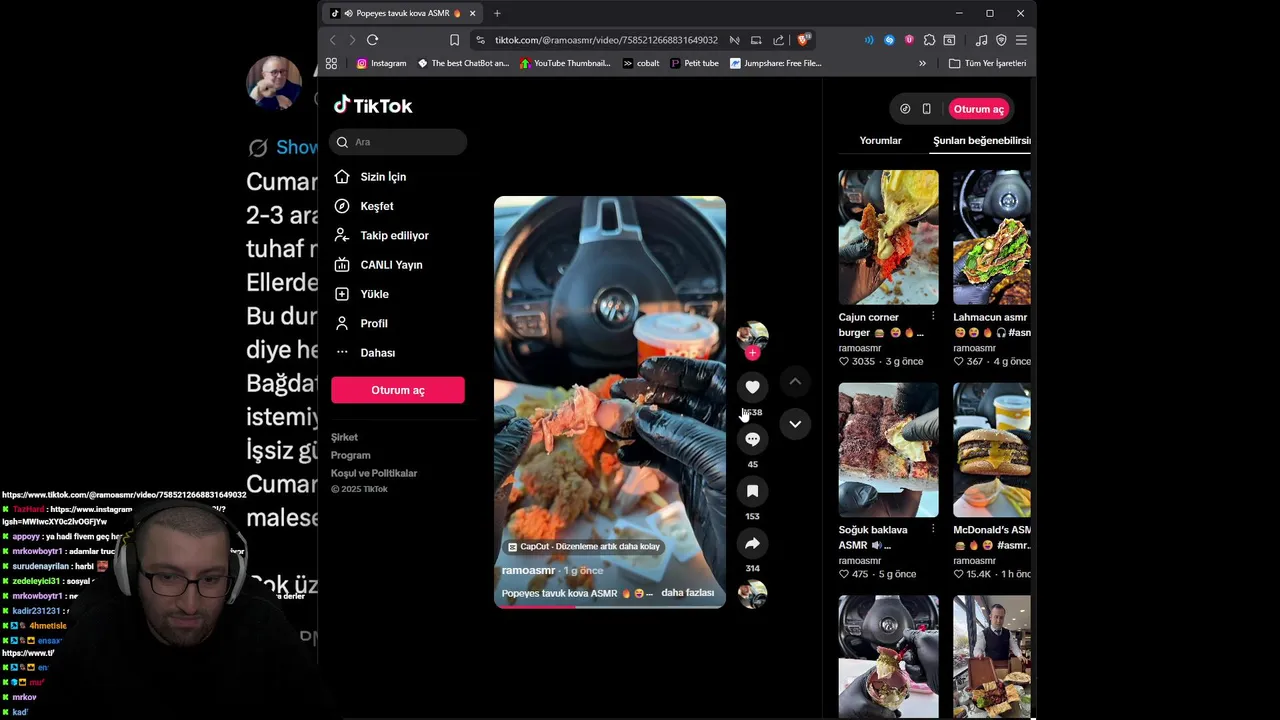Click the get-app phone icon in the header
Screen dimensions: 1280x720
(926, 109)
